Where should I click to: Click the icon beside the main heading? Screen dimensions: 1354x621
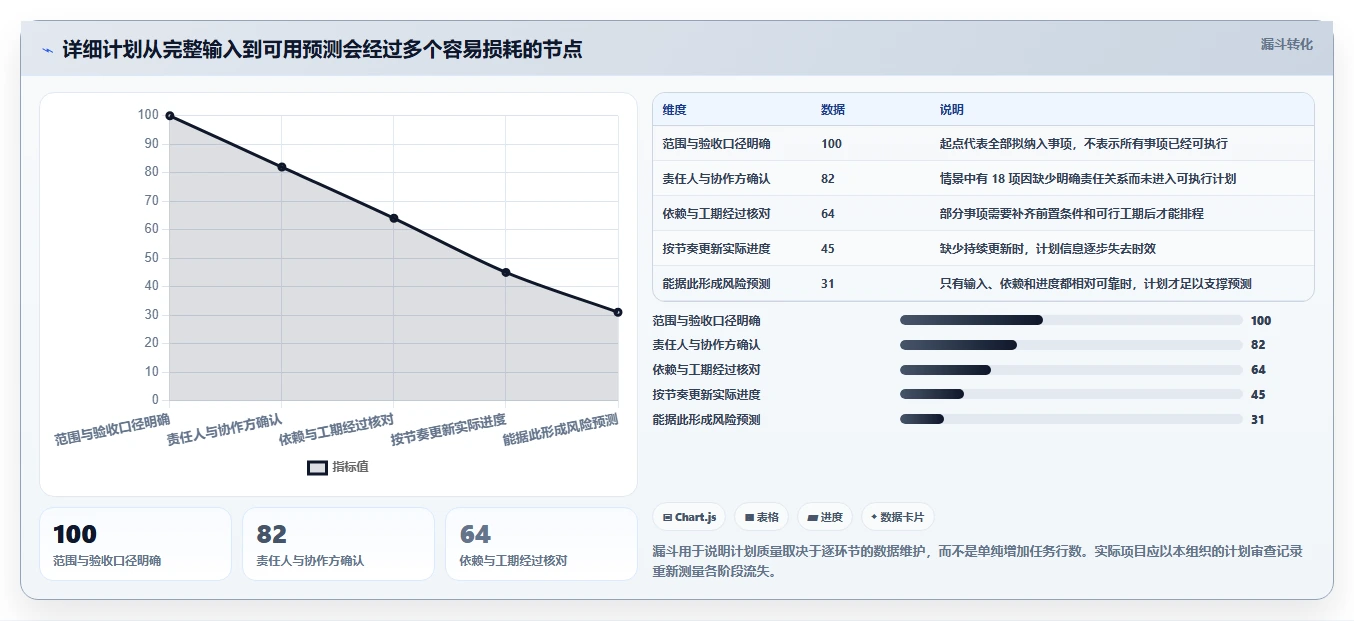click(47, 50)
